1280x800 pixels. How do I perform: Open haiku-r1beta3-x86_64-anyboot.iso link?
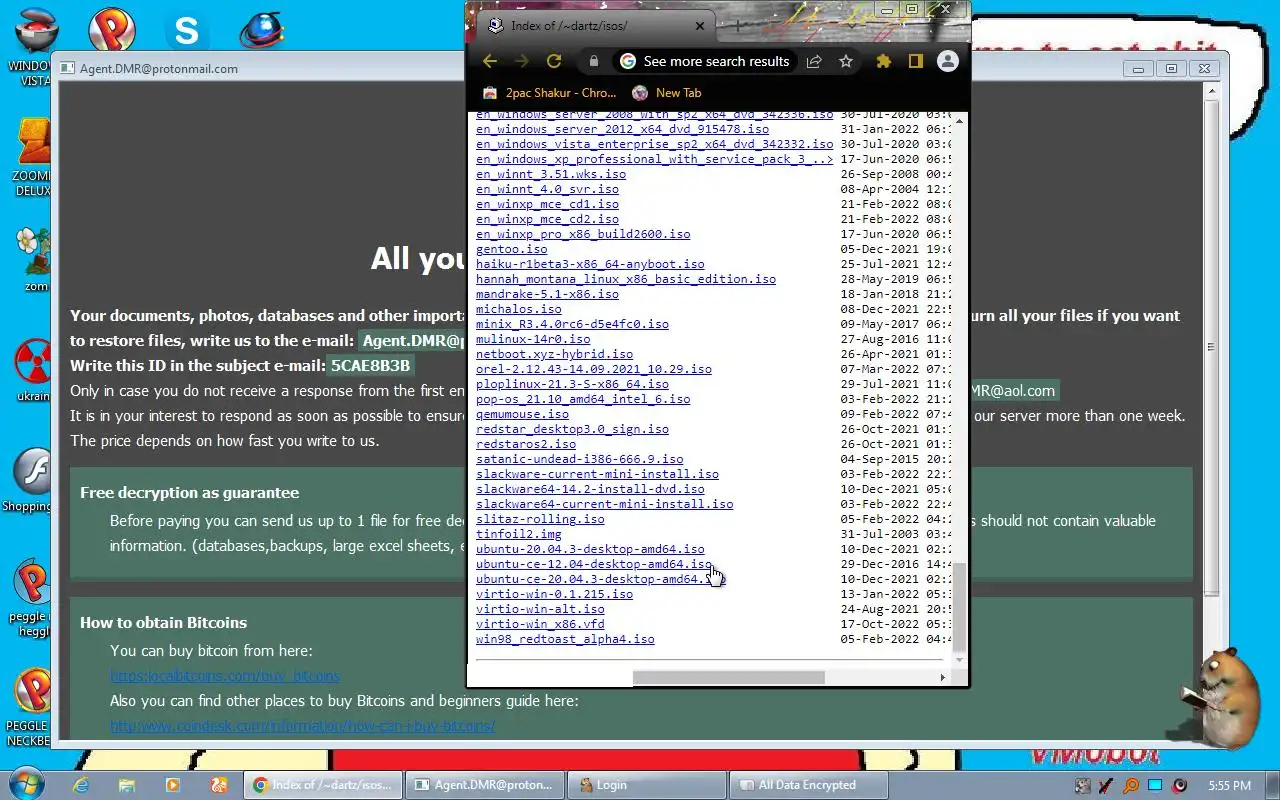590,264
